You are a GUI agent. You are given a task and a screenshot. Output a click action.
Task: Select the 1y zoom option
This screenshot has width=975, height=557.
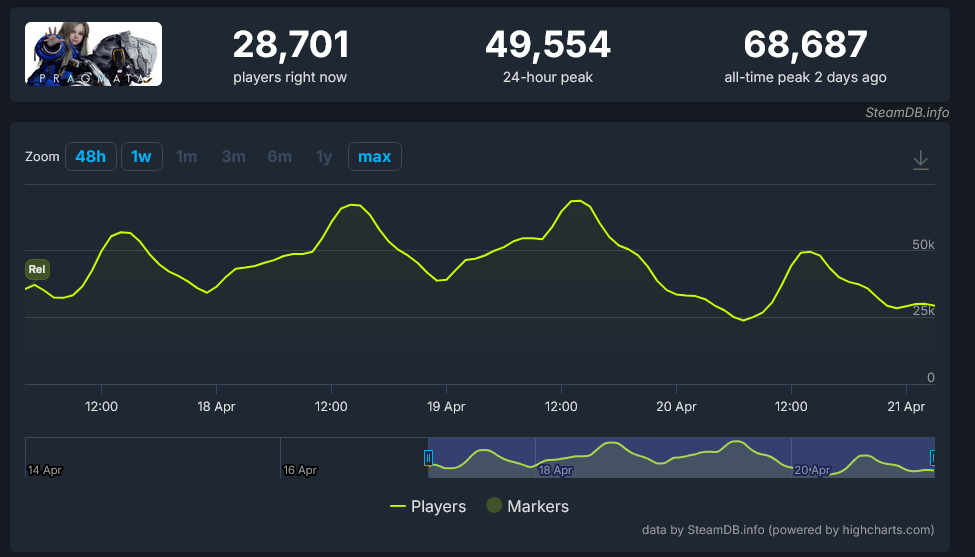click(x=324, y=157)
